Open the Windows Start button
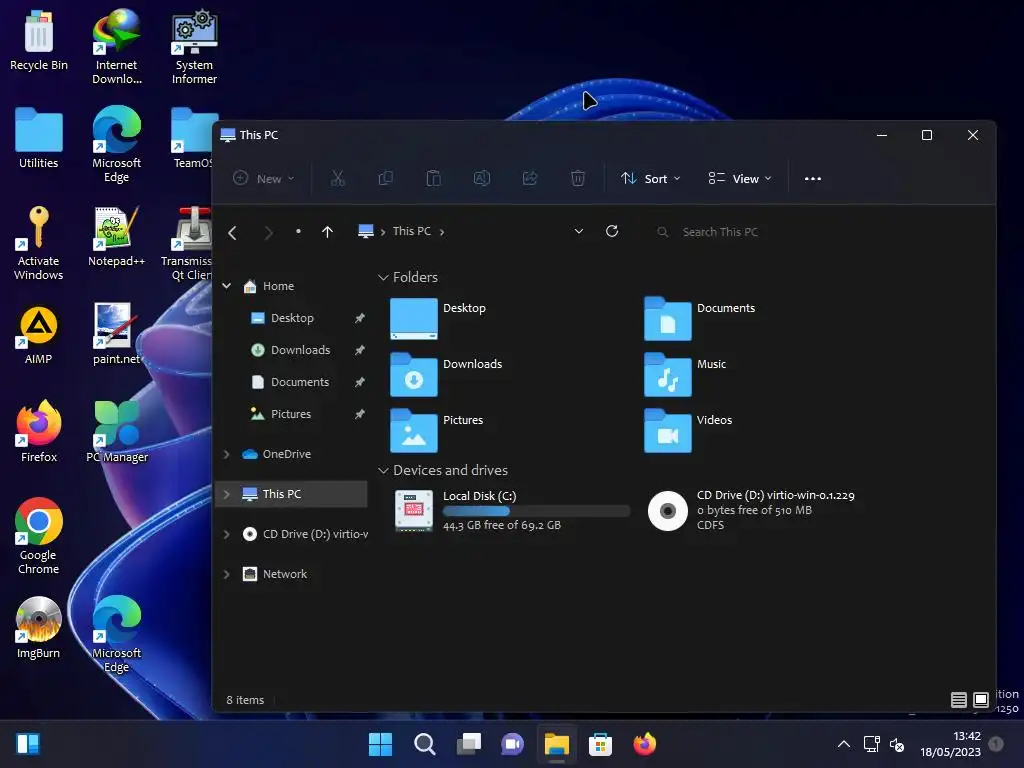The height and width of the screenshot is (768, 1024). pos(380,744)
